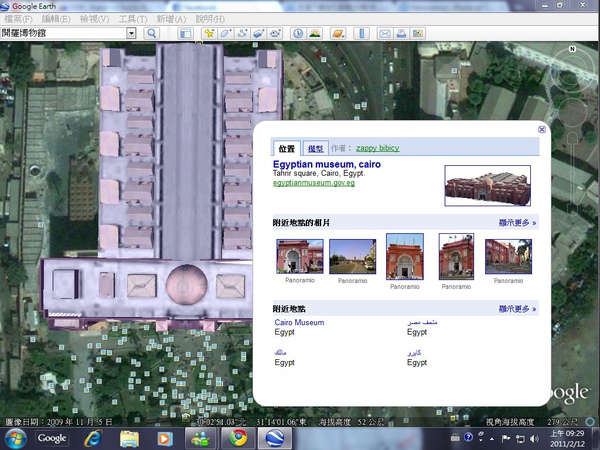Click the Egyptian museum, cairo title
Viewport: 600px width, 450px height.
[327, 164]
